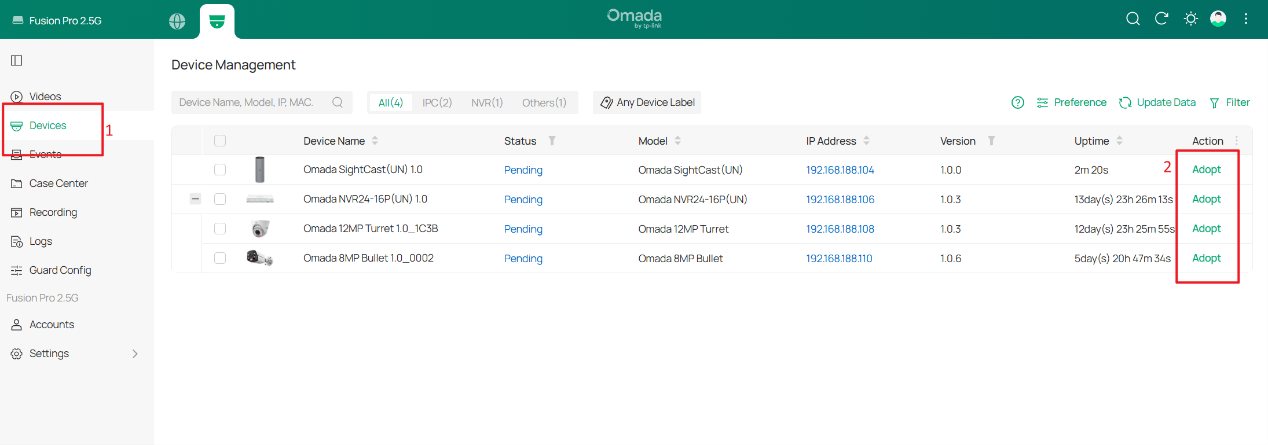Open global search magnifier in header
The width and height of the screenshot is (1268, 445).
(1133, 19)
